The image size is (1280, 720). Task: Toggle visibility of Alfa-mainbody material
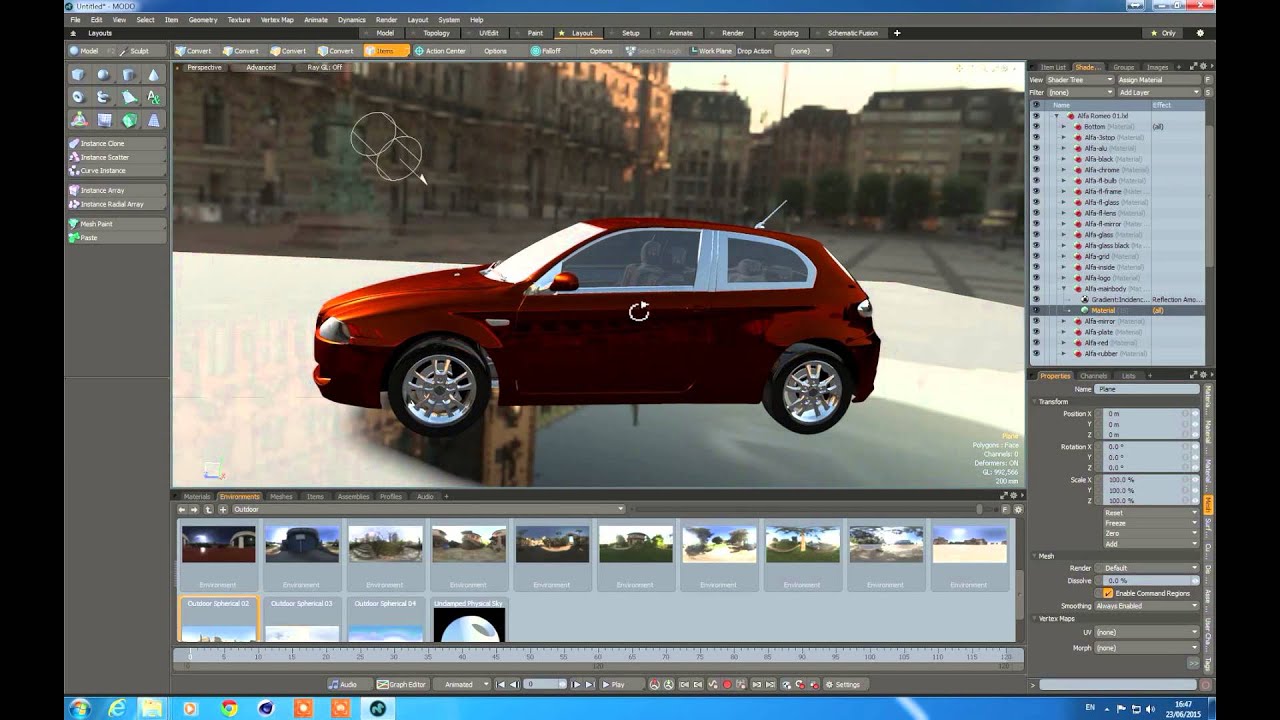(1035, 289)
